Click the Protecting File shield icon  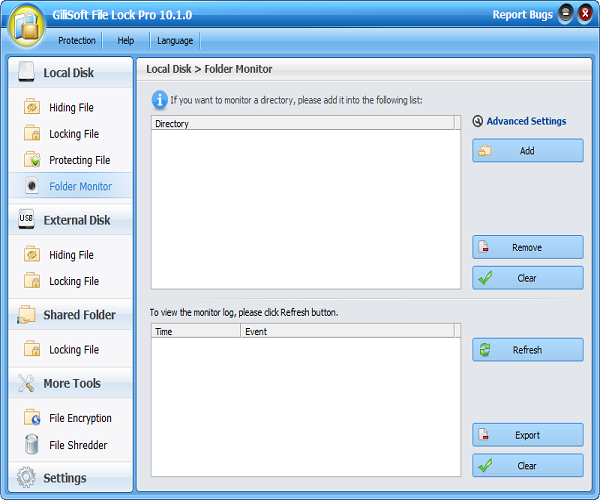click(x=32, y=160)
